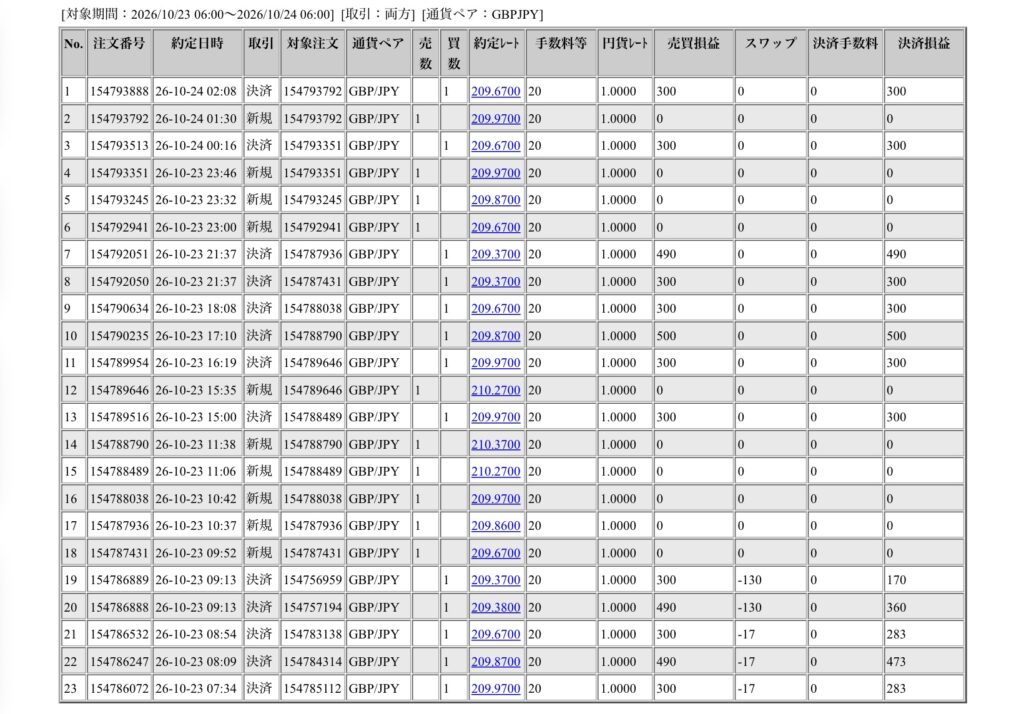Open rate link 209.6700 for order 154793513
This screenshot has height=714, width=1024.
496,146
